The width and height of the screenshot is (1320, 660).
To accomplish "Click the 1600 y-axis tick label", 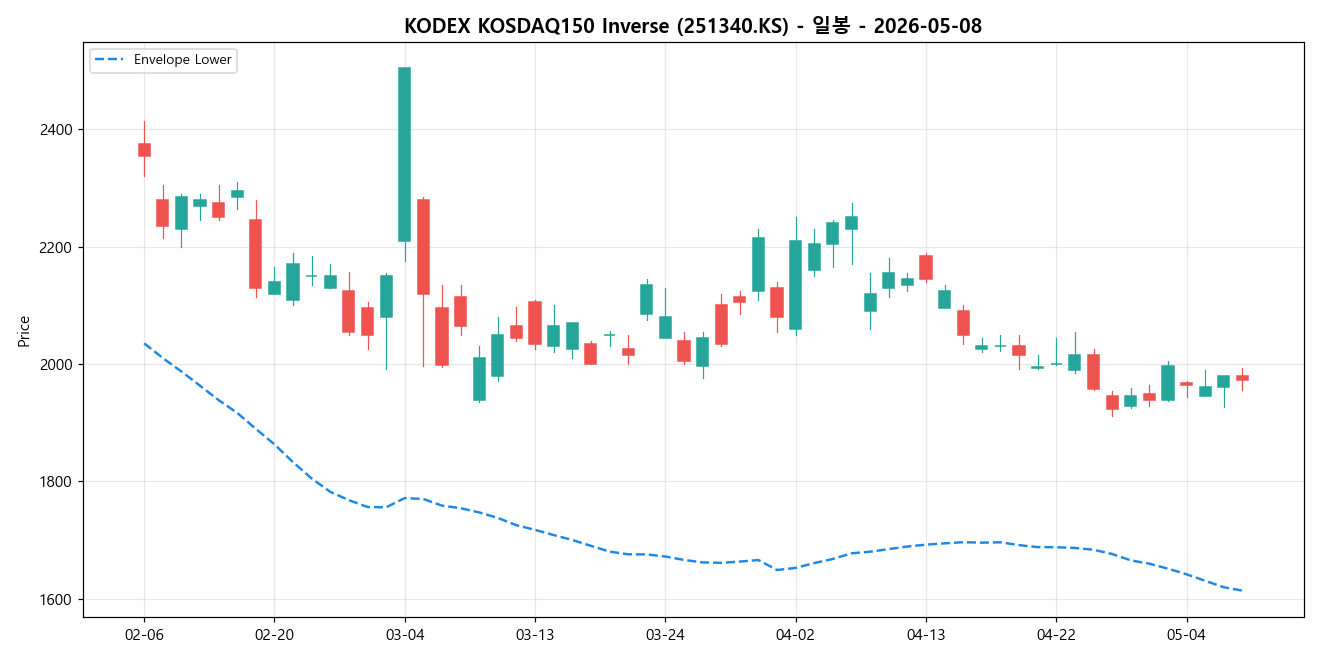I will [x=56, y=600].
